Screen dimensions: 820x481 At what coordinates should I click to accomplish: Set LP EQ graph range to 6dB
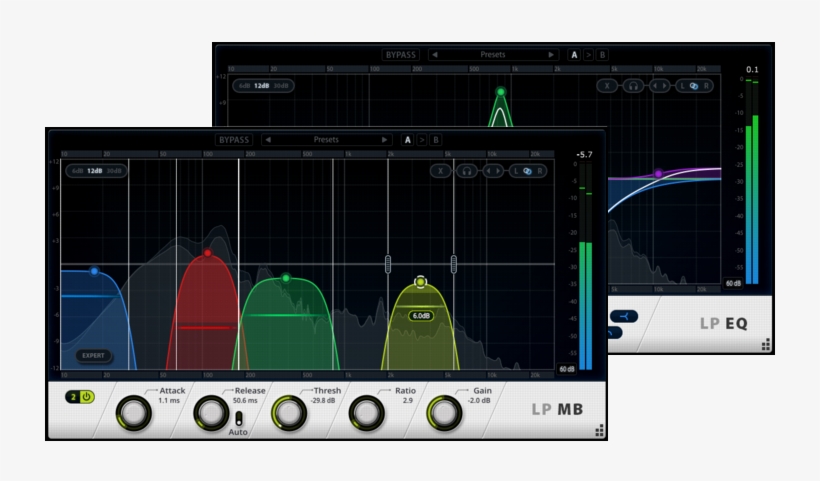(x=244, y=86)
